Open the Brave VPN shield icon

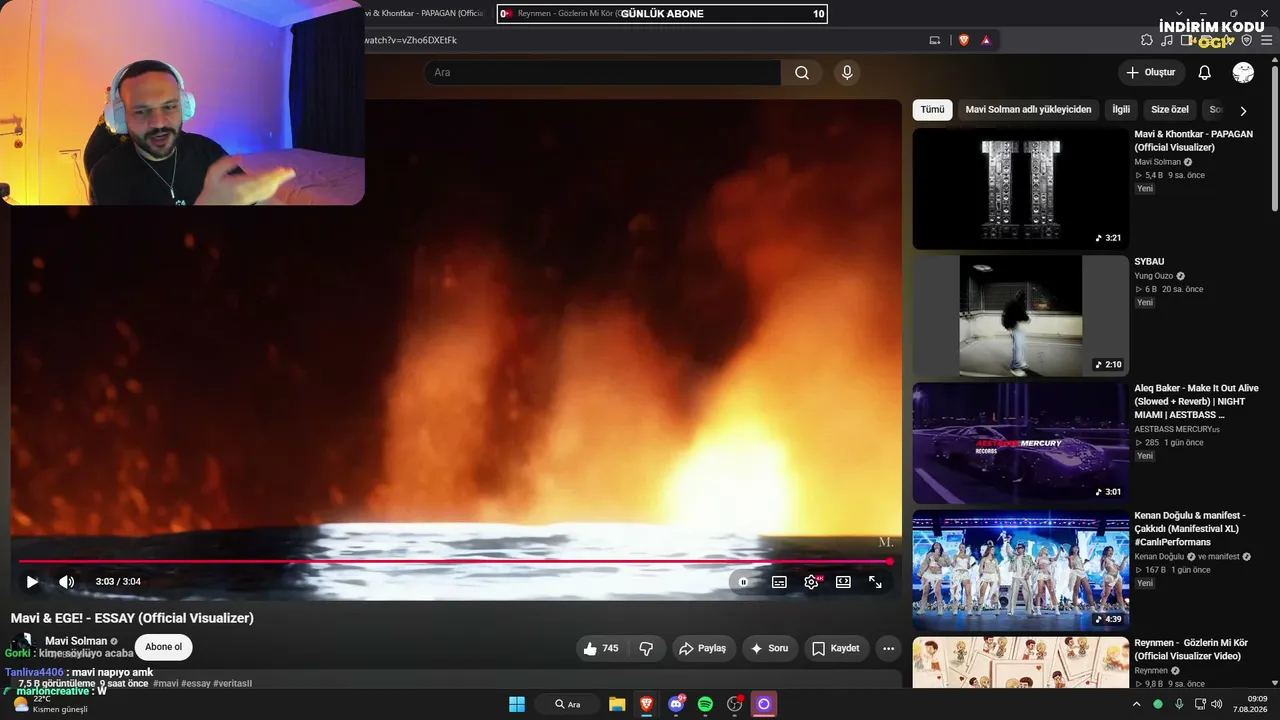point(1247,40)
